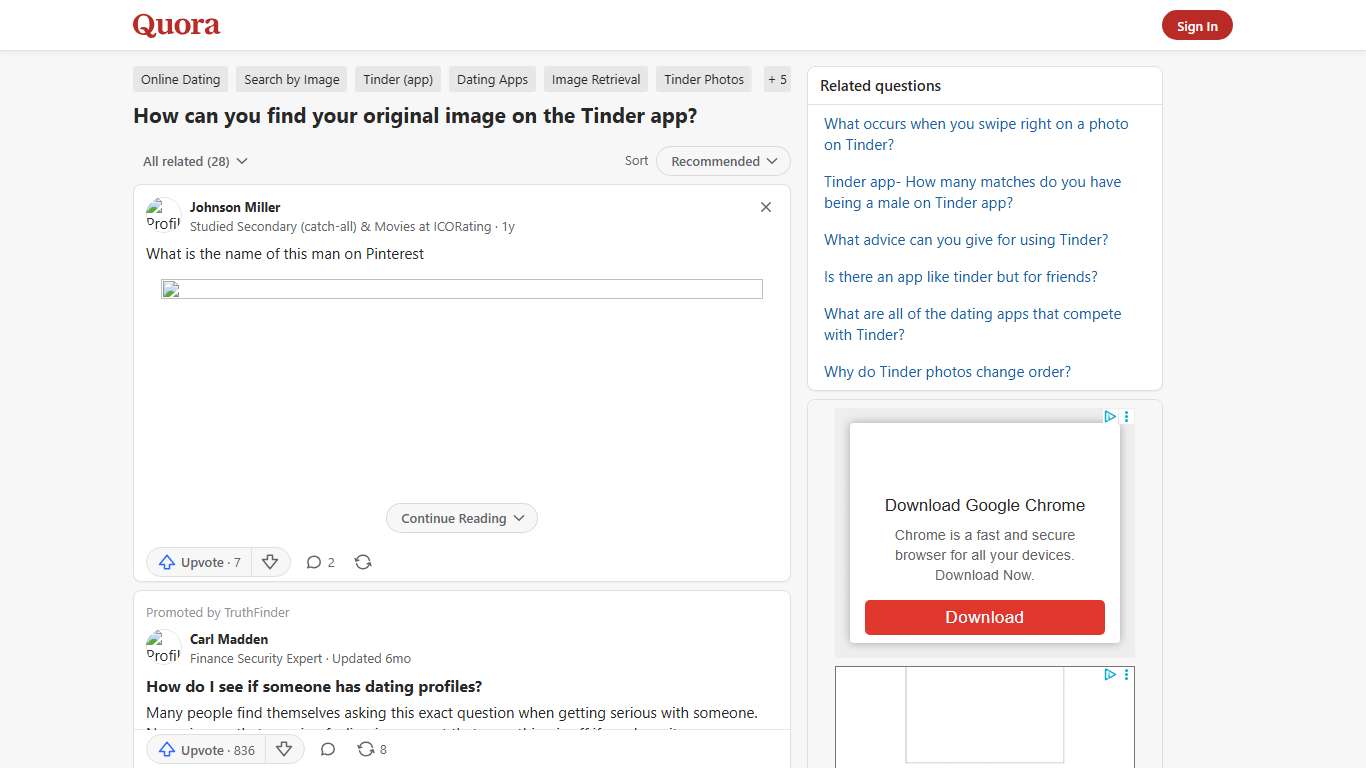Select the Tinder (app) topic tab
The image size is (1366, 768).
click(397, 79)
